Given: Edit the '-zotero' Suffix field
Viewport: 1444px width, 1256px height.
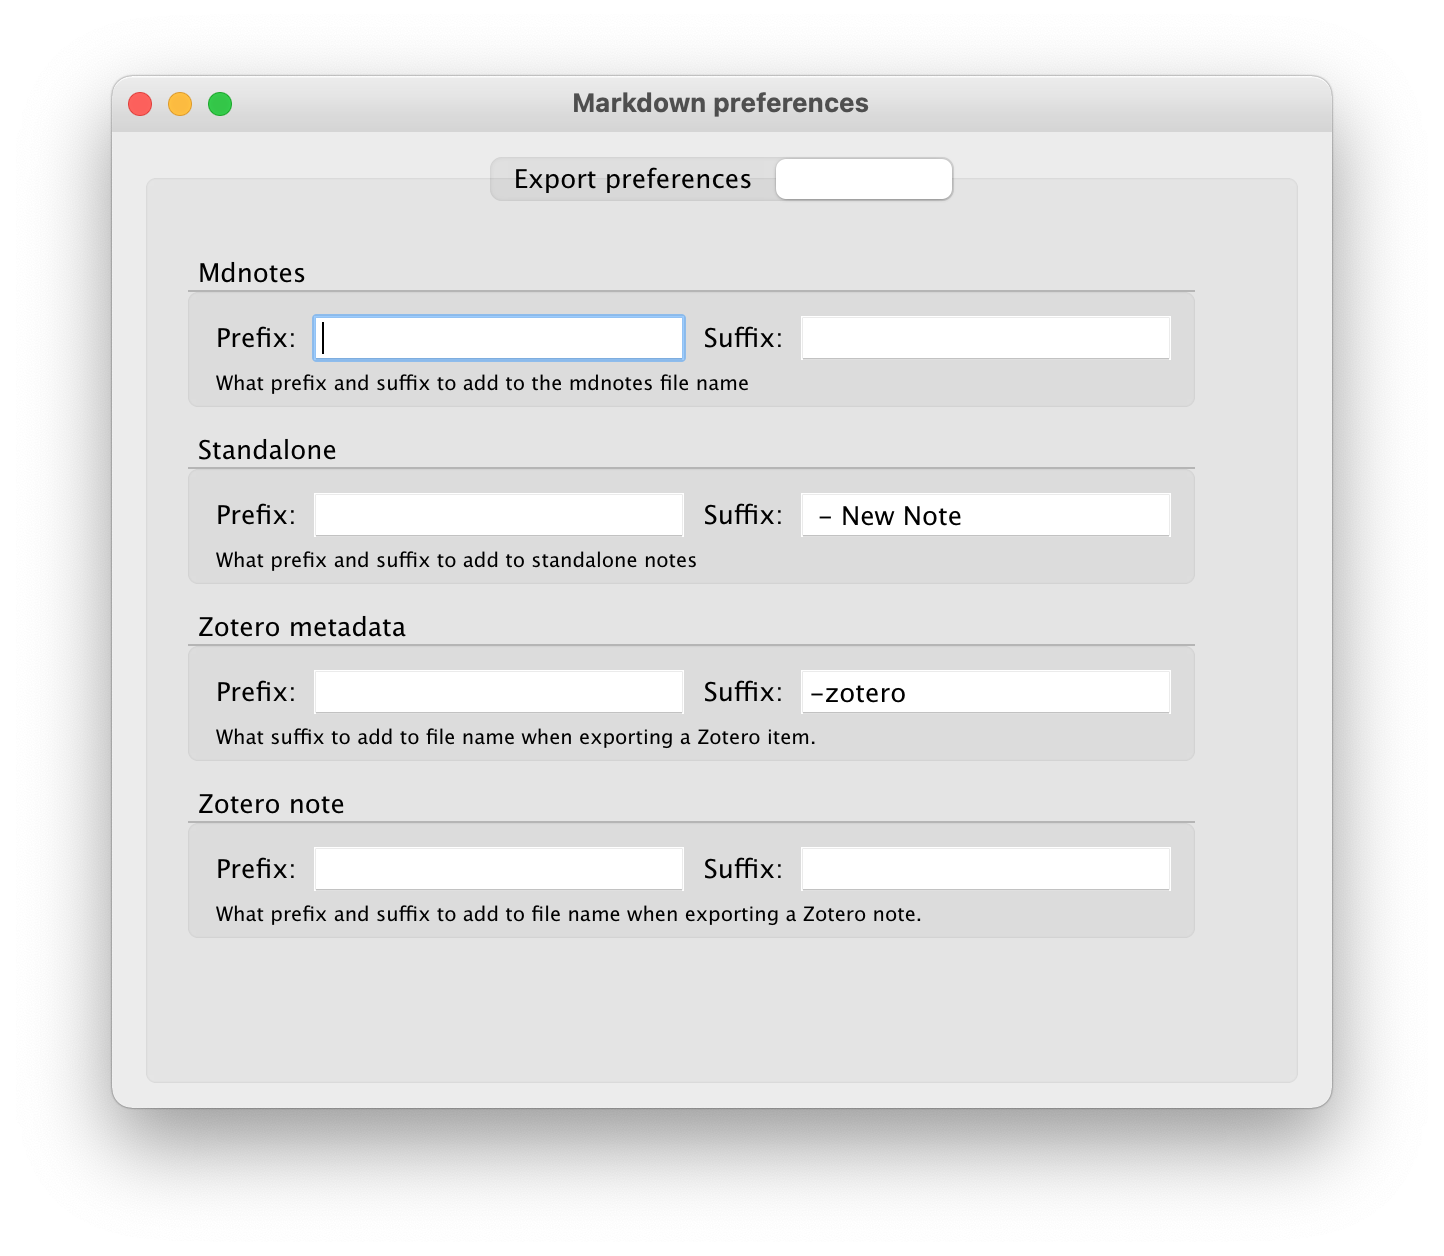Looking at the screenshot, I should (986, 692).
